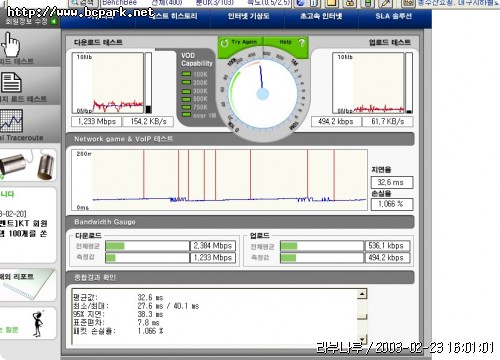Screen dimensions: 500x360
Task: Click the Network game & VoIP 테스트 header
Action: click(240, 139)
